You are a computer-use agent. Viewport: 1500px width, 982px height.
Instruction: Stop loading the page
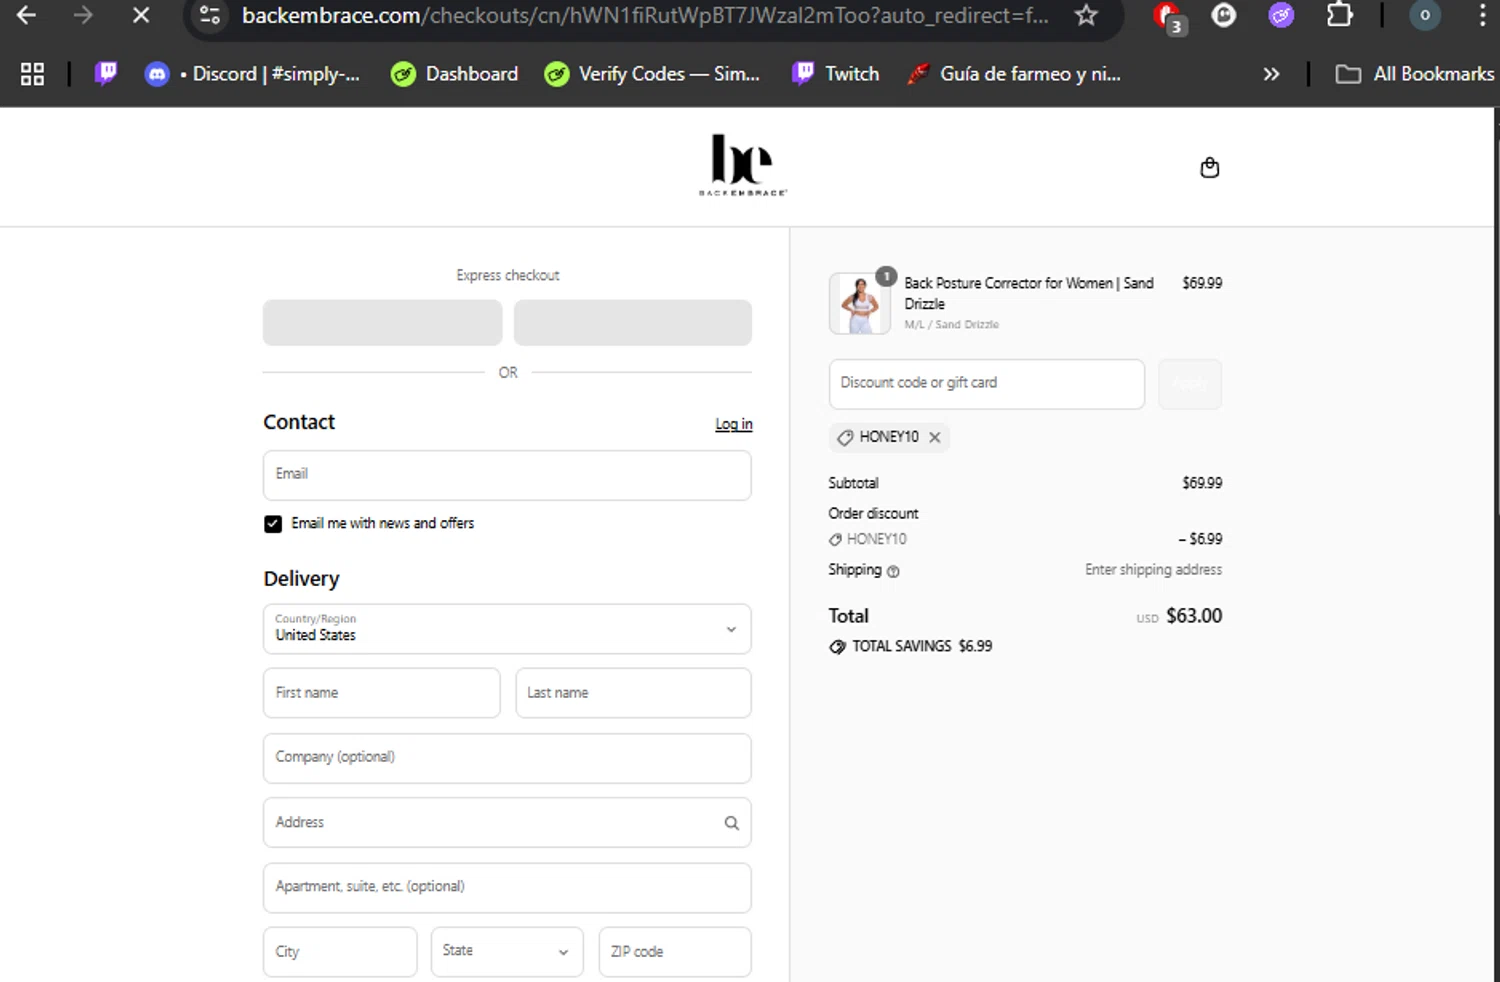click(141, 15)
